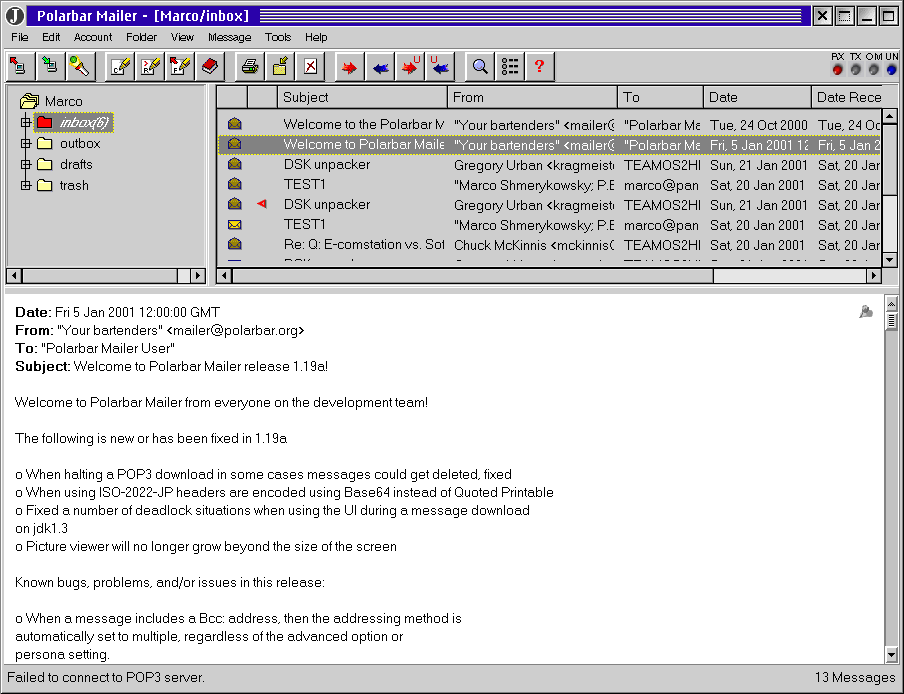The width and height of the screenshot is (904, 694).
Task: Click the move-to-folder toolbar icon
Action: pyautogui.click(x=280, y=66)
